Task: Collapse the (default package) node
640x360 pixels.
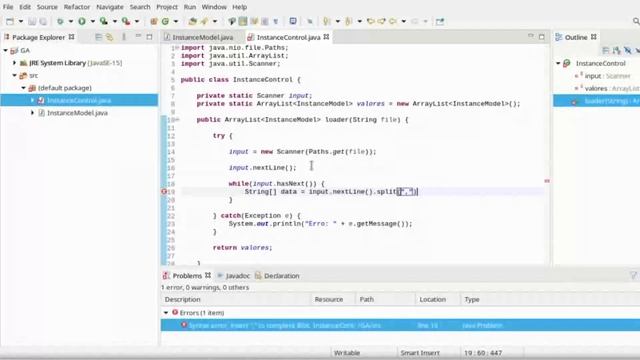Action: point(24,88)
